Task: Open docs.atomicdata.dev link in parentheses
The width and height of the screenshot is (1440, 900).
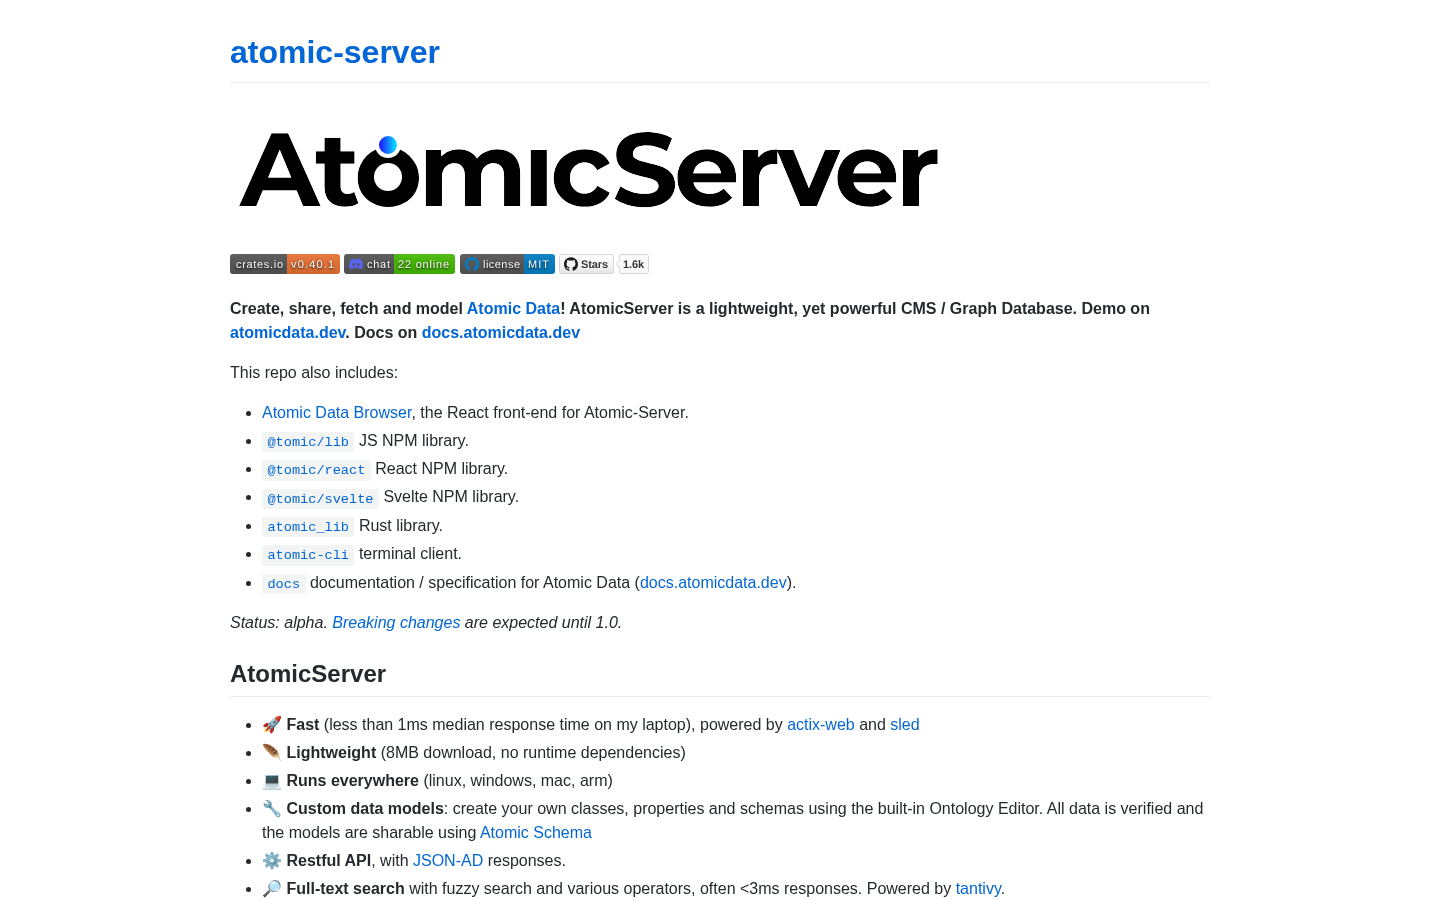Action: click(x=713, y=582)
